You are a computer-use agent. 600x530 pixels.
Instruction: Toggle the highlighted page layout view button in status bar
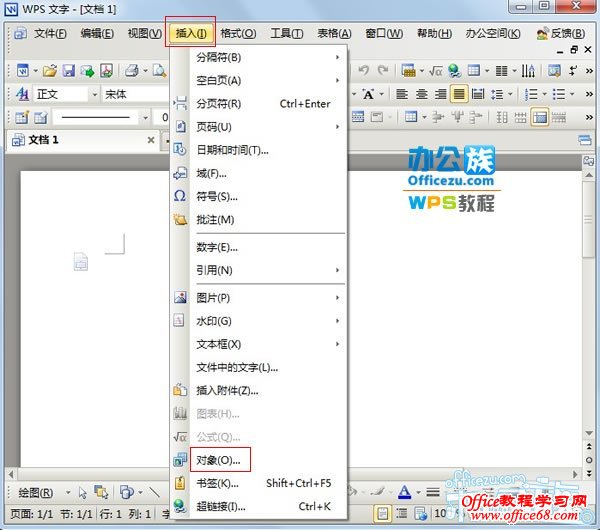pyautogui.click(x=382, y=514)
